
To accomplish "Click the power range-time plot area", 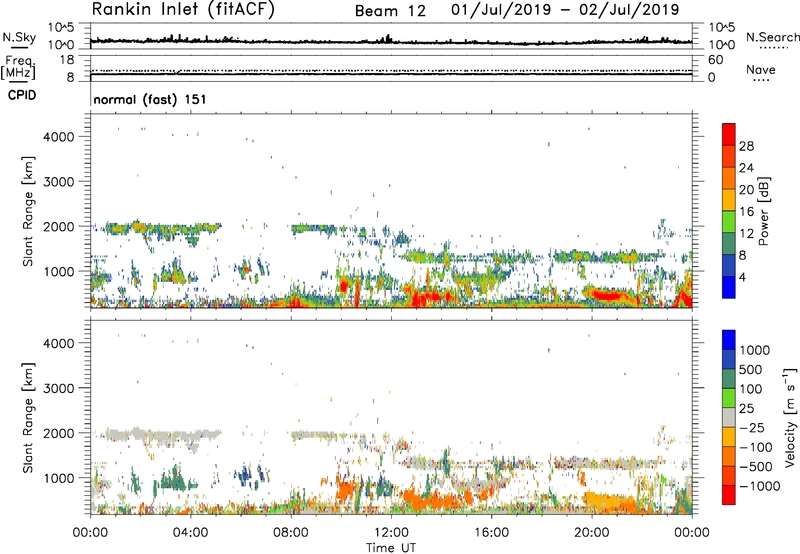I will (x=391, y=211).
